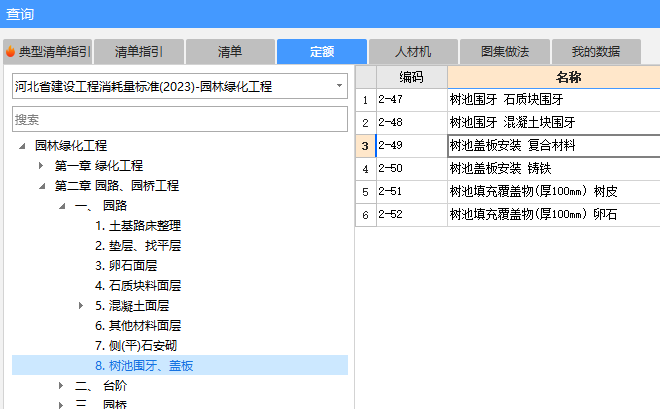Select 树池围牙 混凝土块围牙 name cell
The height and width of the screenshot is (409, 660).
(554, 123)
